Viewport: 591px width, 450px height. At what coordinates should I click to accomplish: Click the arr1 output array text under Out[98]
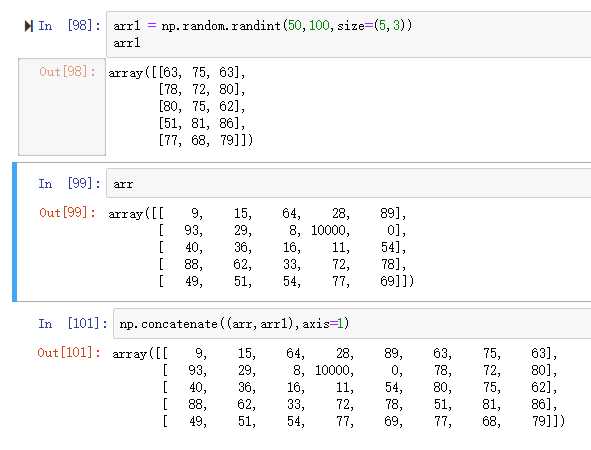[181, 106]
